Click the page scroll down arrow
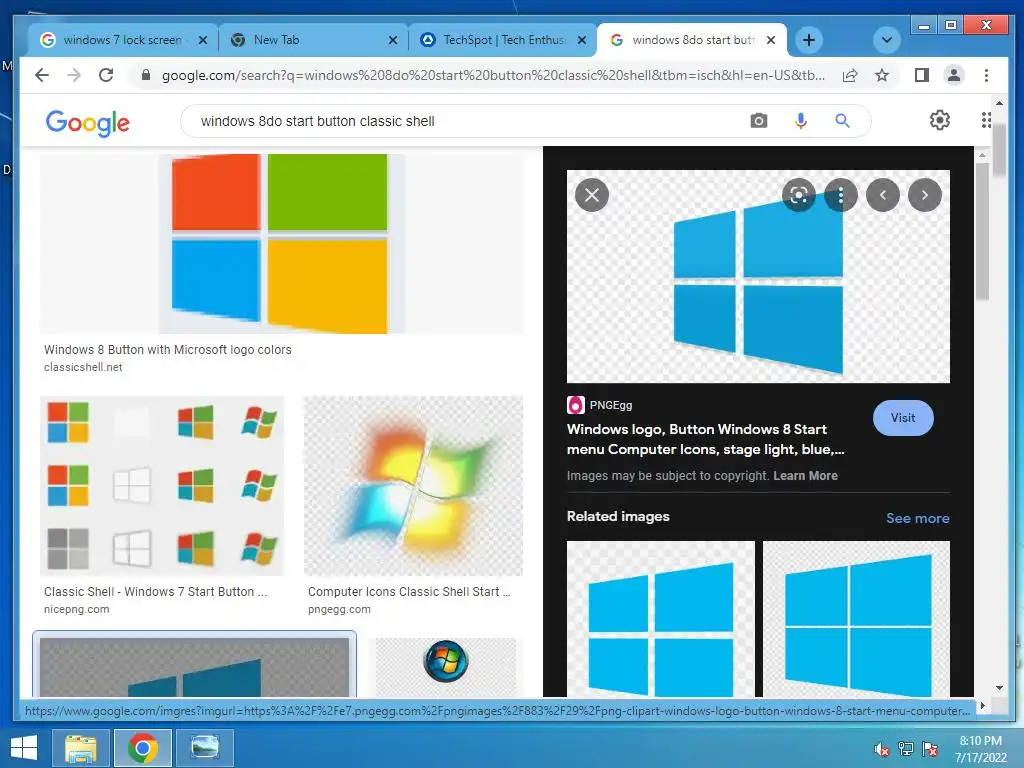 click(x=999, y=687)
